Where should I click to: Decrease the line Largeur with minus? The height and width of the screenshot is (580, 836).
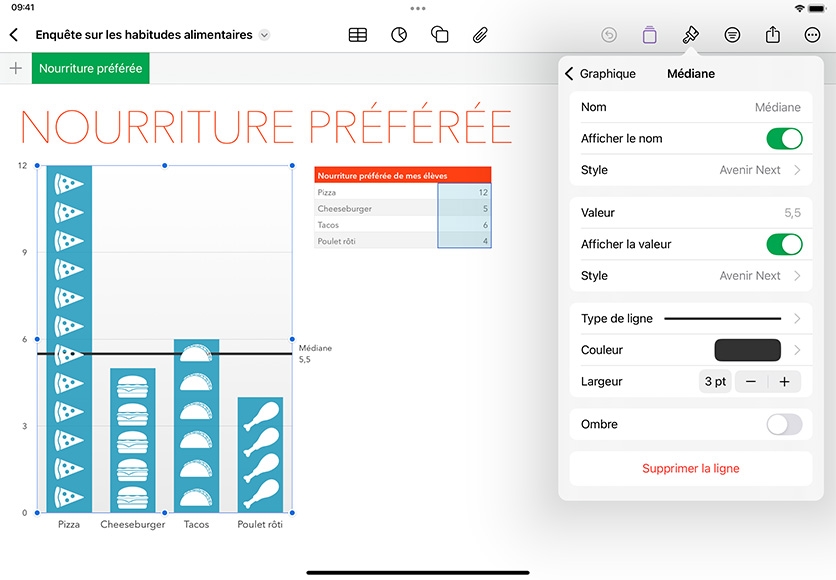[x=751, y=382]
